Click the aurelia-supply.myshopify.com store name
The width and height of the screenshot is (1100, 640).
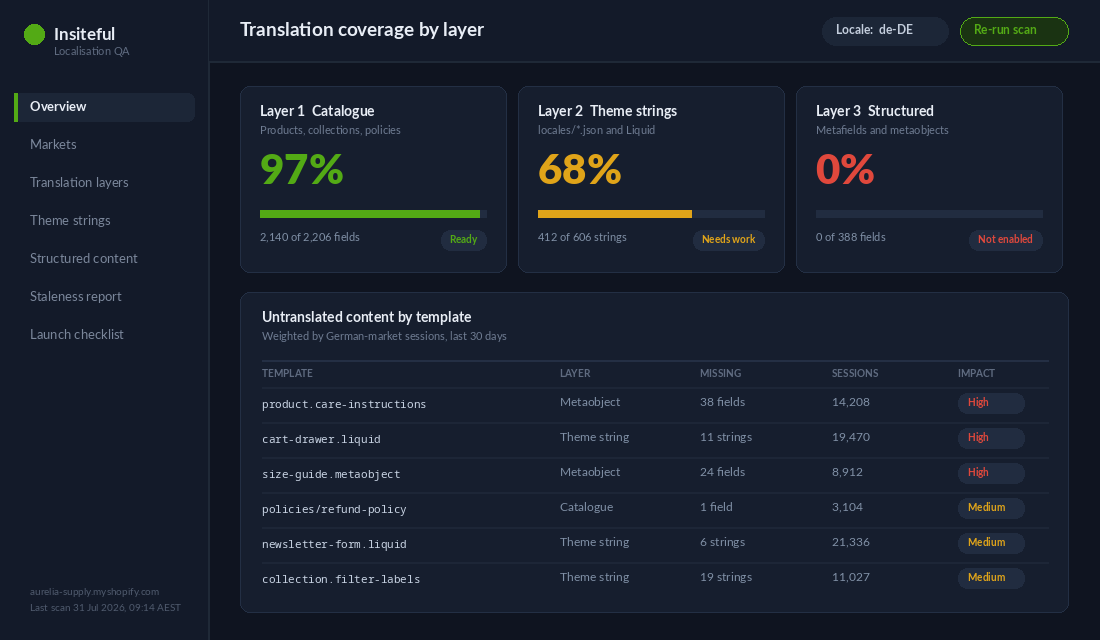[x=95, y=592]
